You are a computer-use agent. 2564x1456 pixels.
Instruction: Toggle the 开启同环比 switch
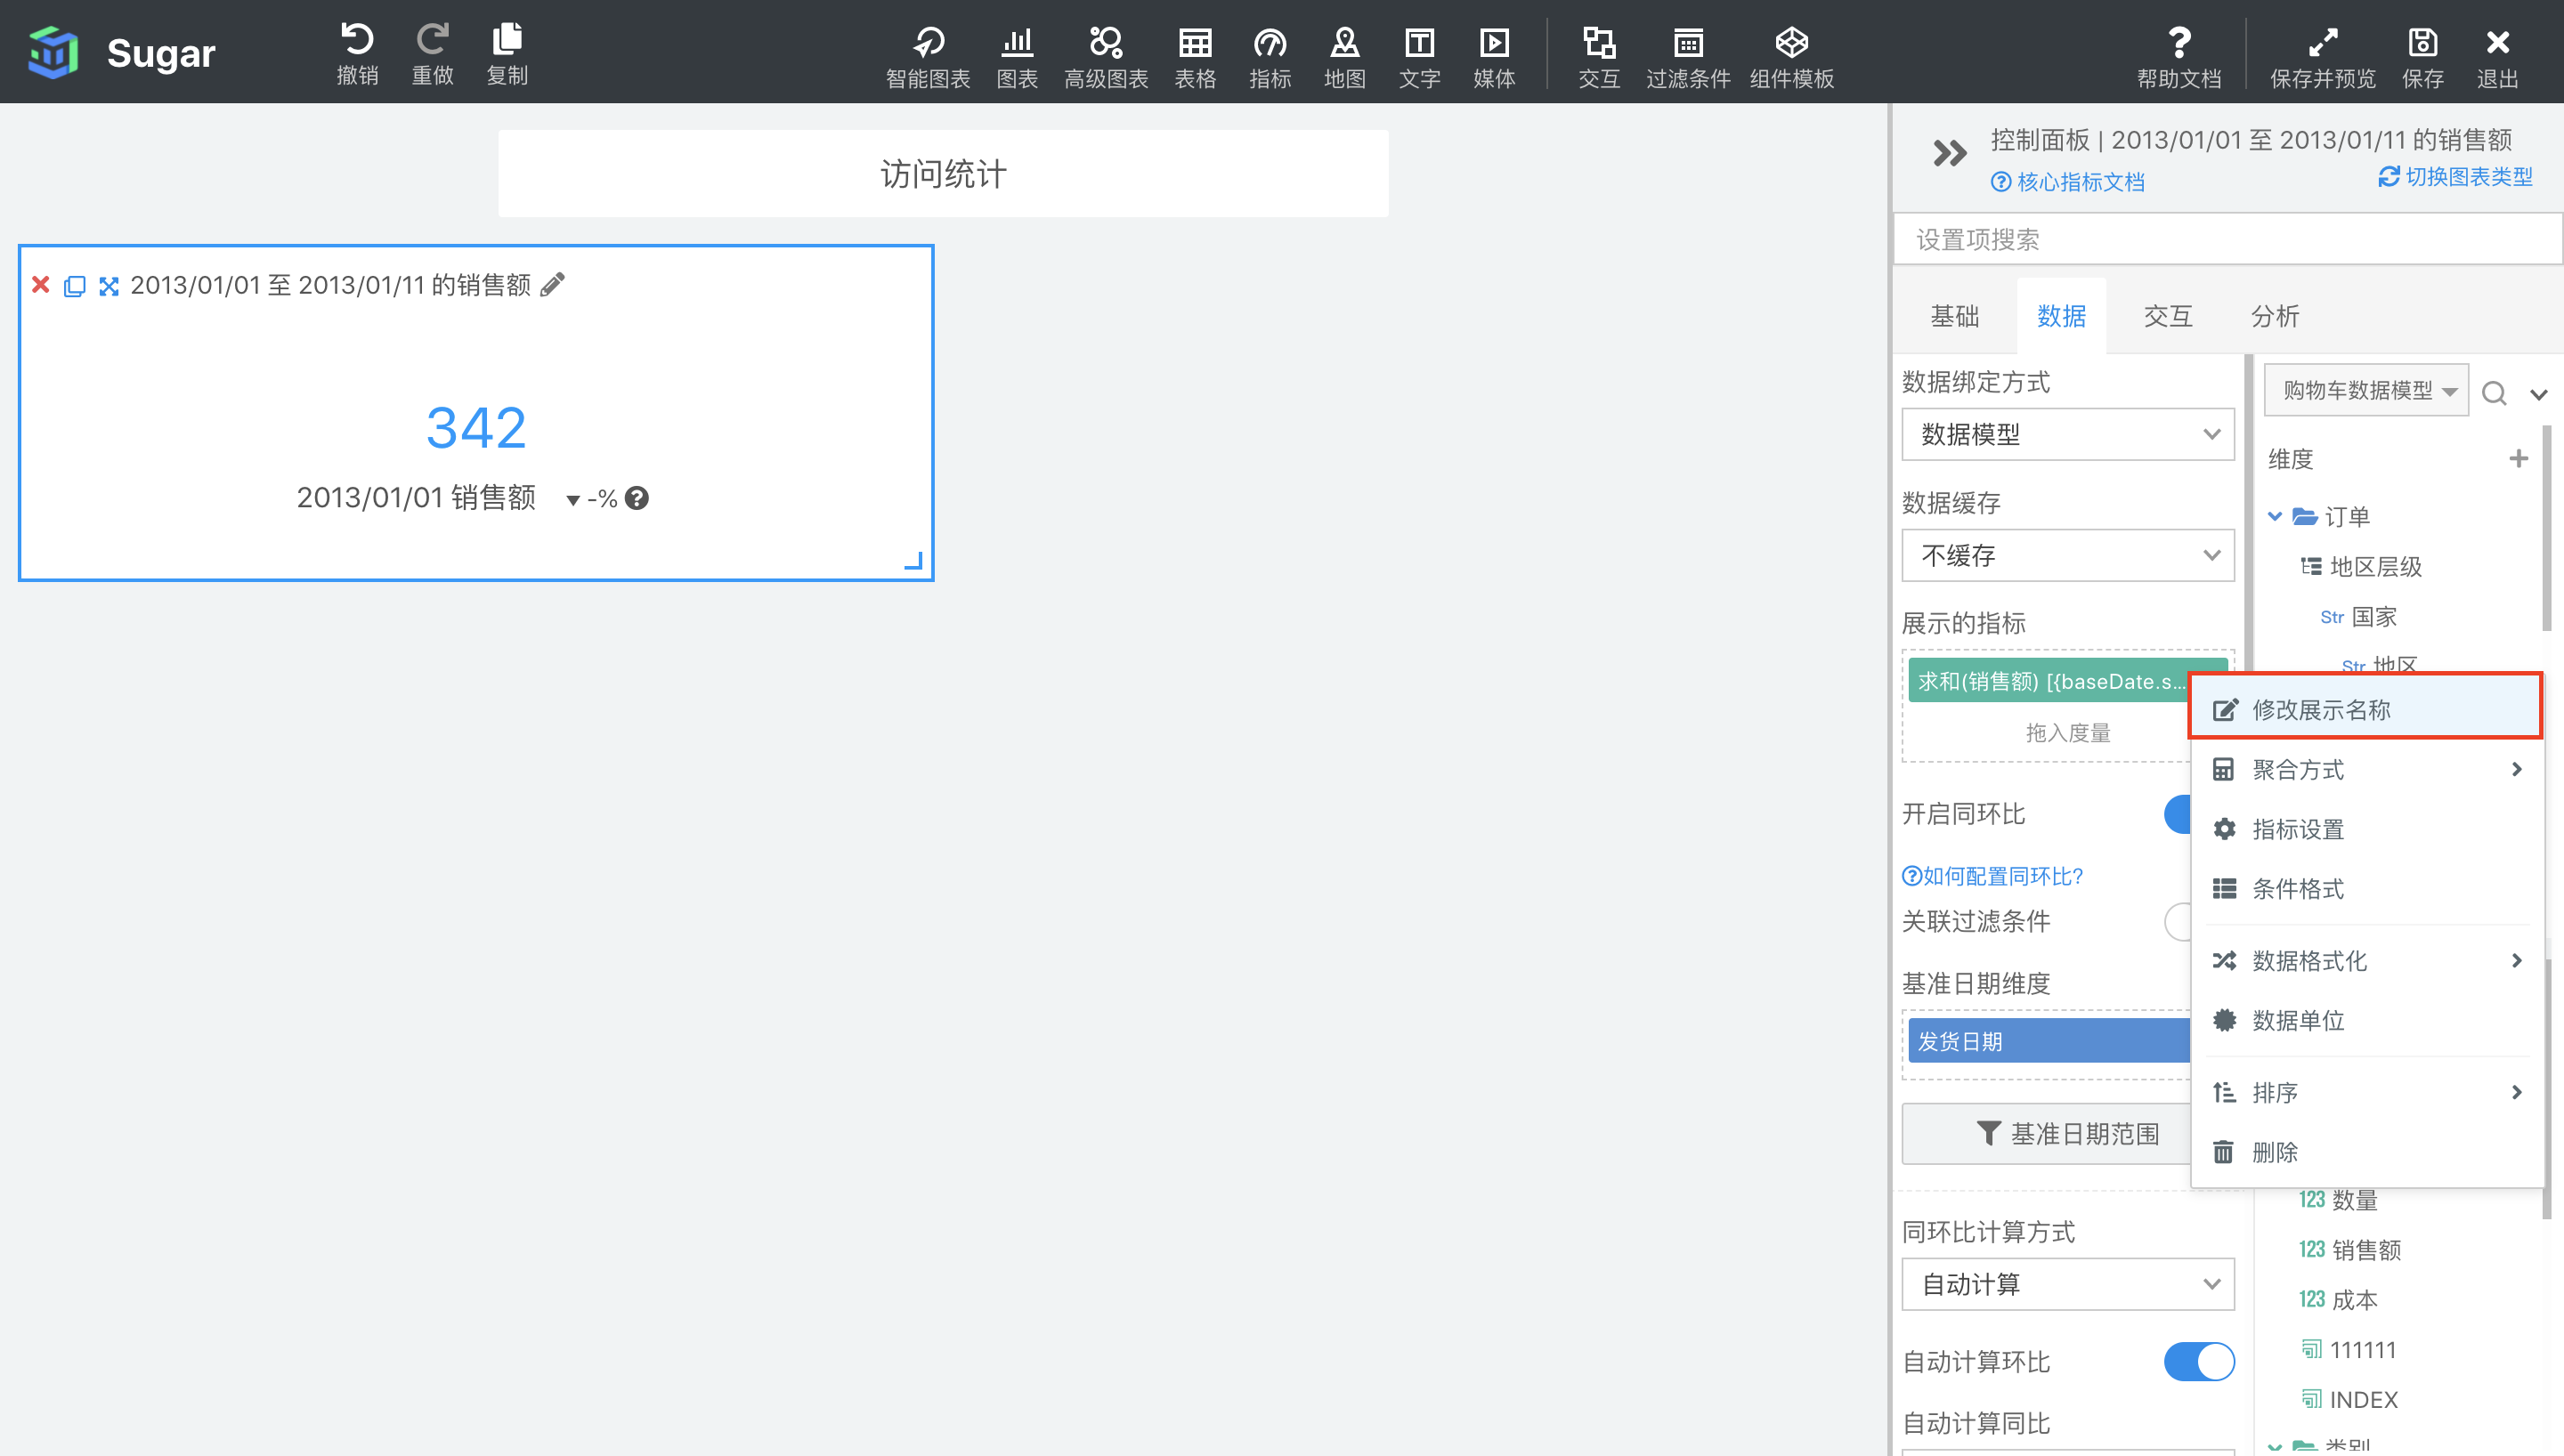[2177, 814]
